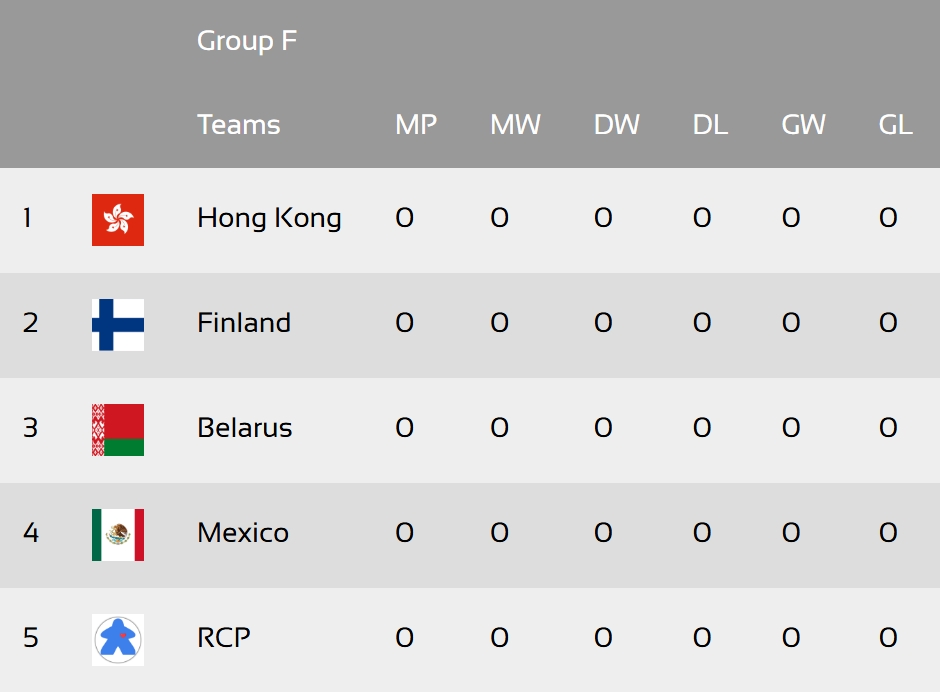Open the Finland team name

pos(244,323)
